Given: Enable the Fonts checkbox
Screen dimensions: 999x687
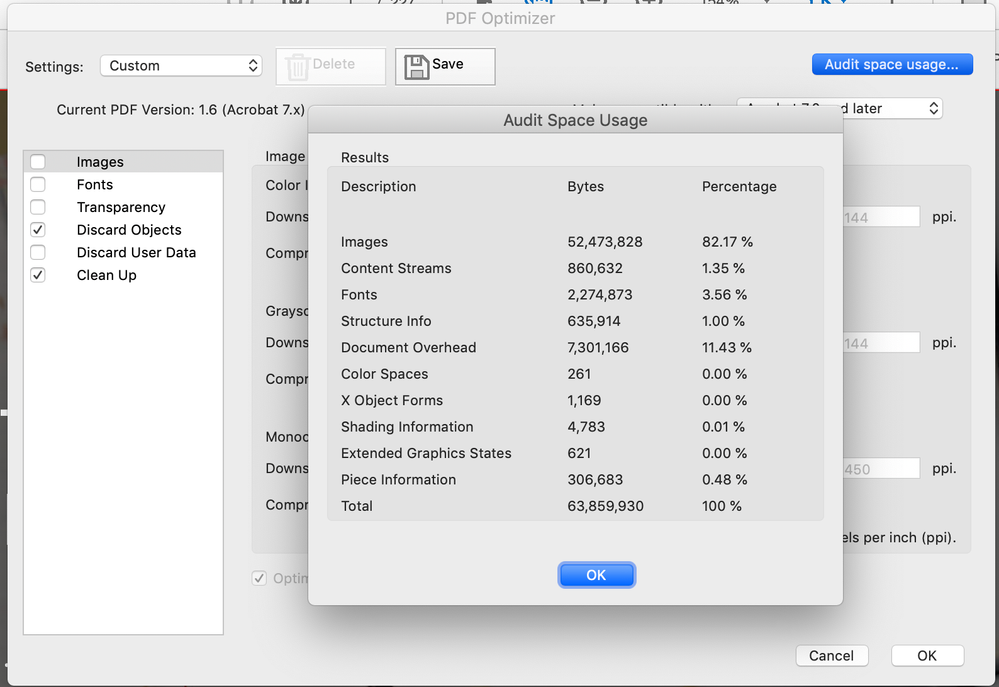Looking at the screenshot, I should (x=38, y=185).
